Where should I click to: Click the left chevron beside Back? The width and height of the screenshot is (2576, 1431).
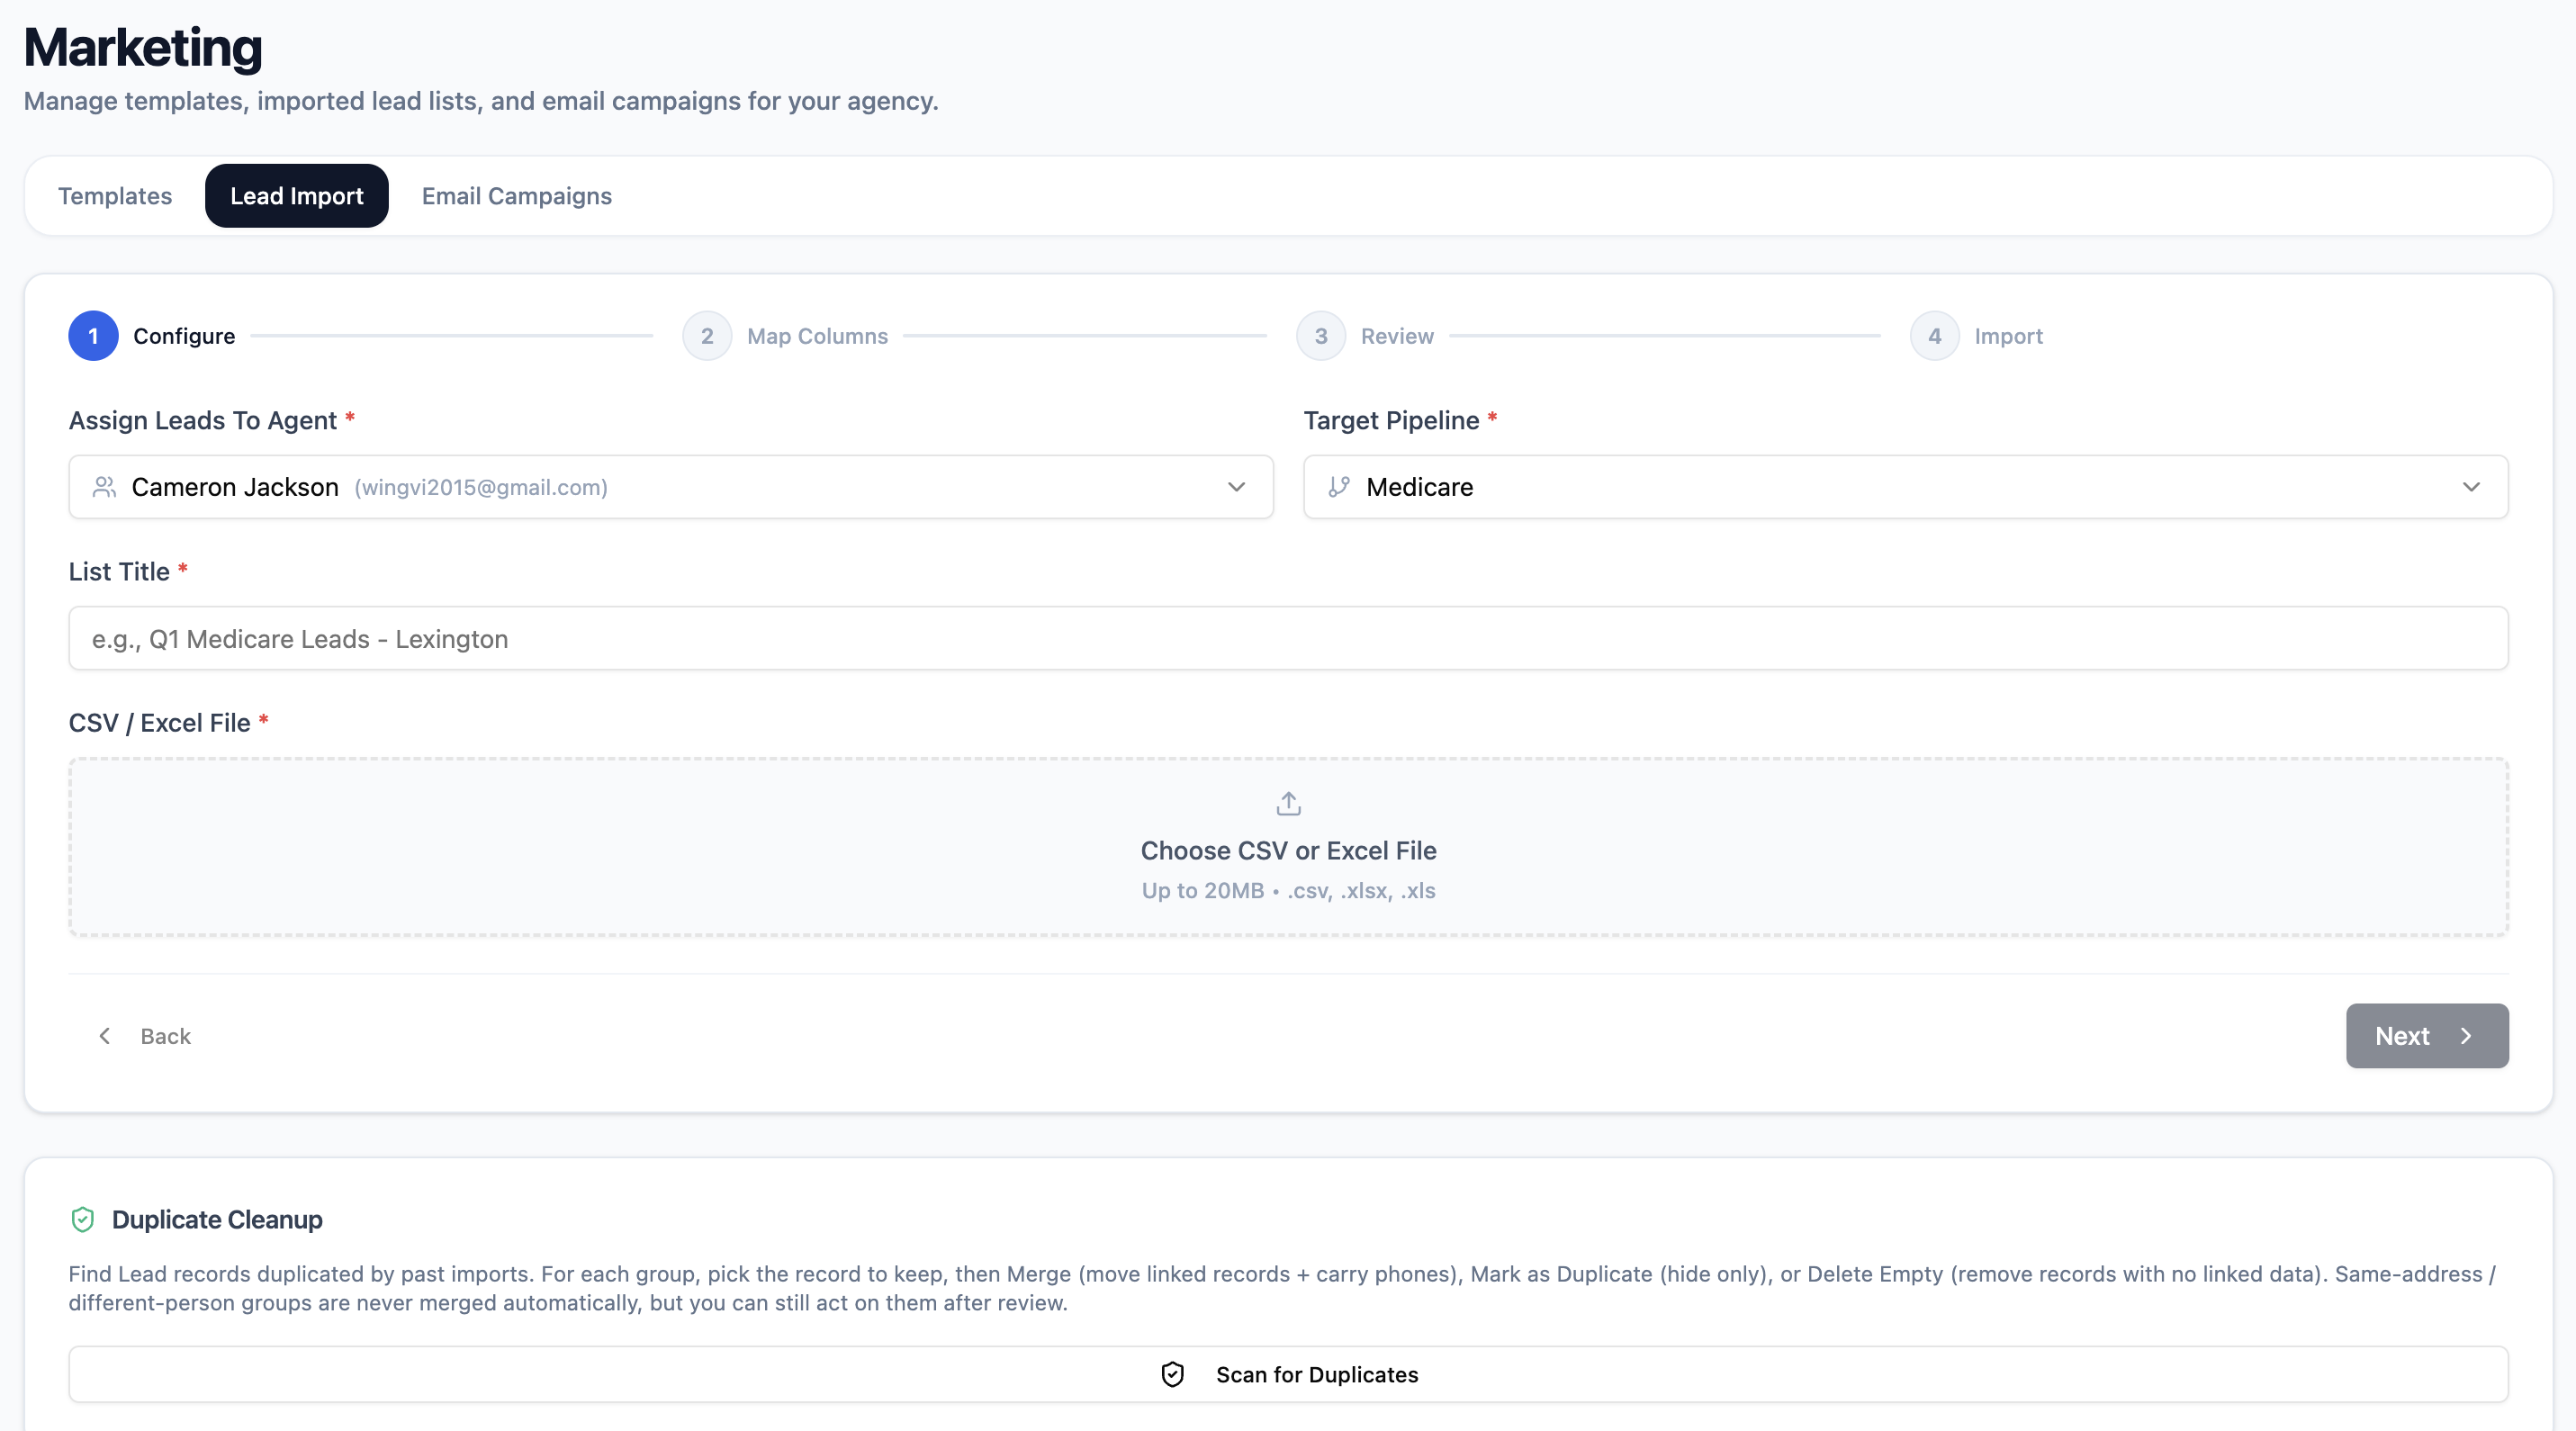click(105, 1036)
